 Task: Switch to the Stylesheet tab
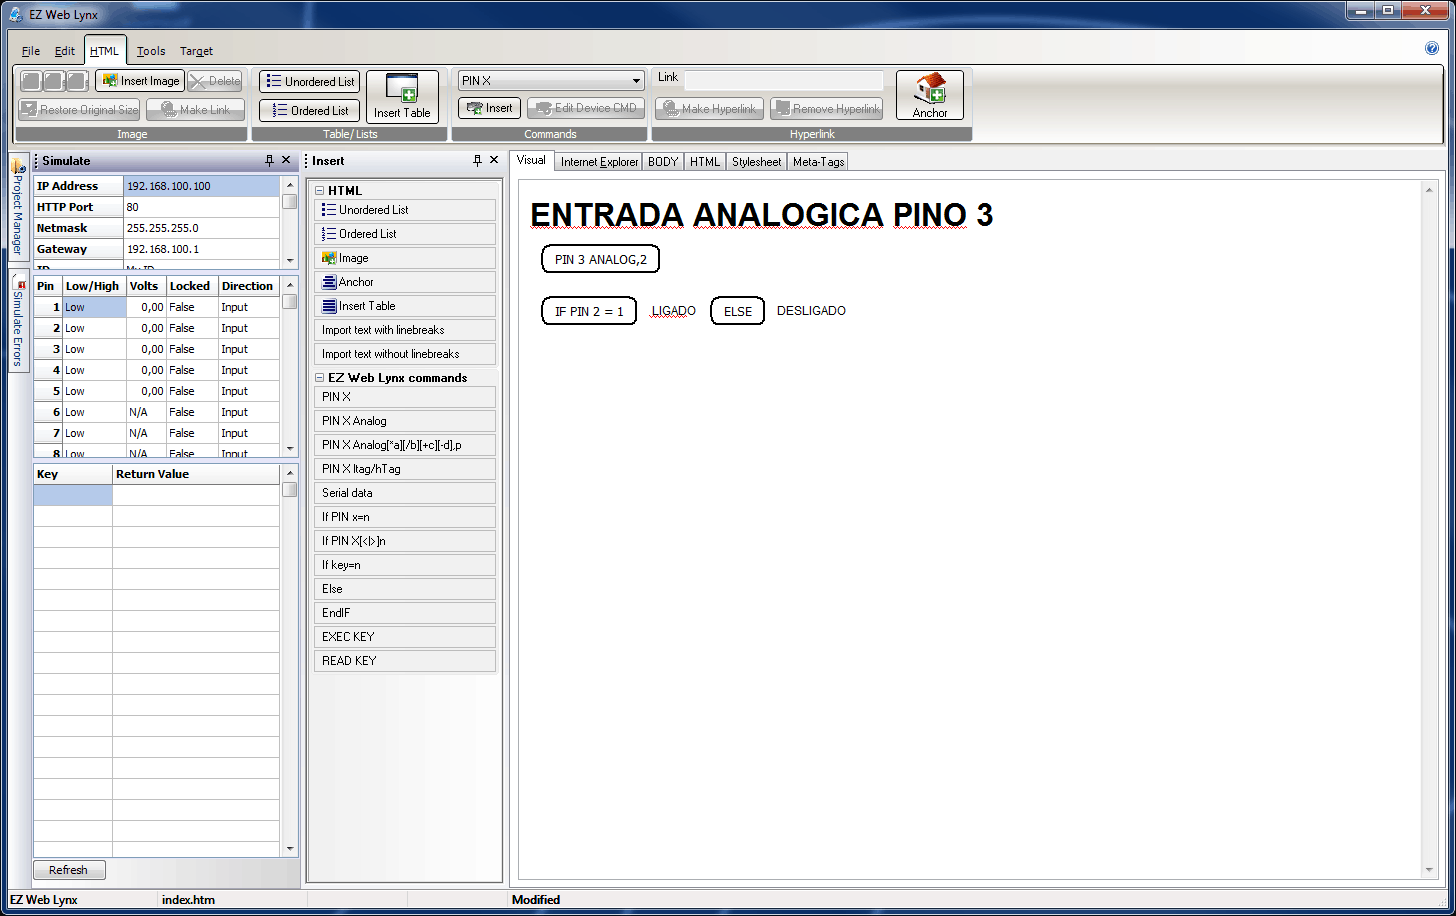click(756, 161)
